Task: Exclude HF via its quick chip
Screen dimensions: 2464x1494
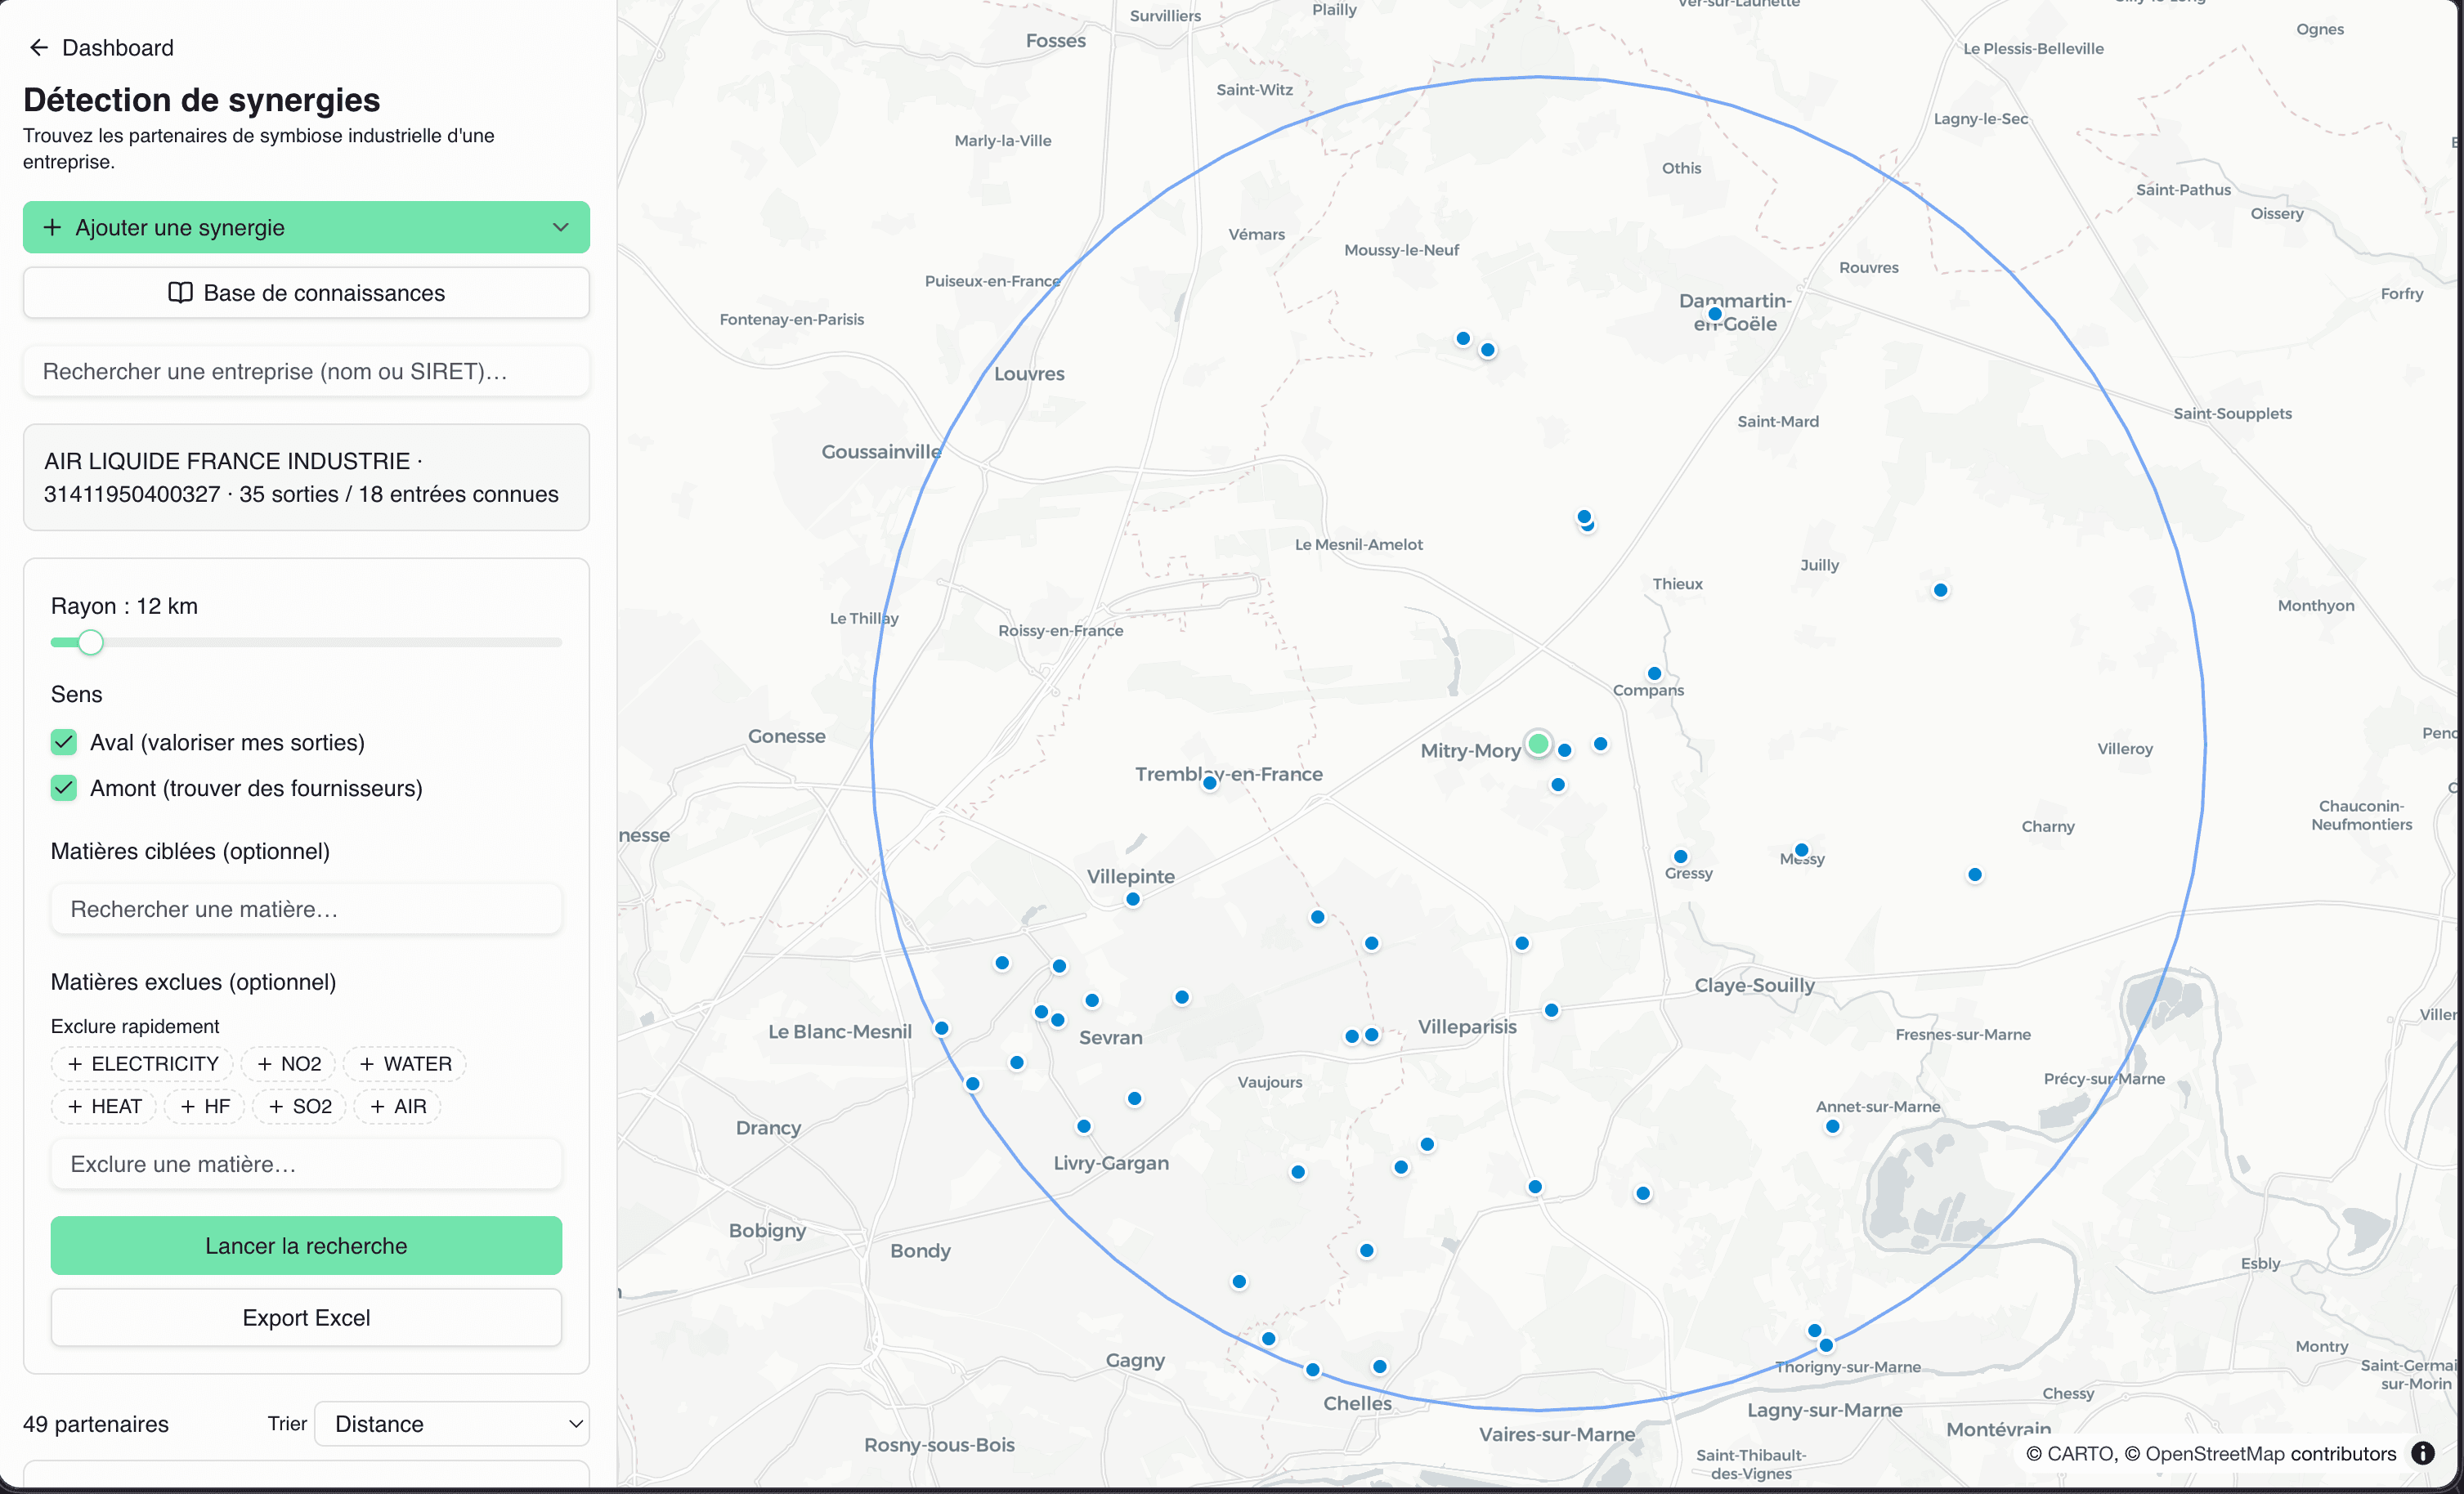Action: pos(205,1106)
